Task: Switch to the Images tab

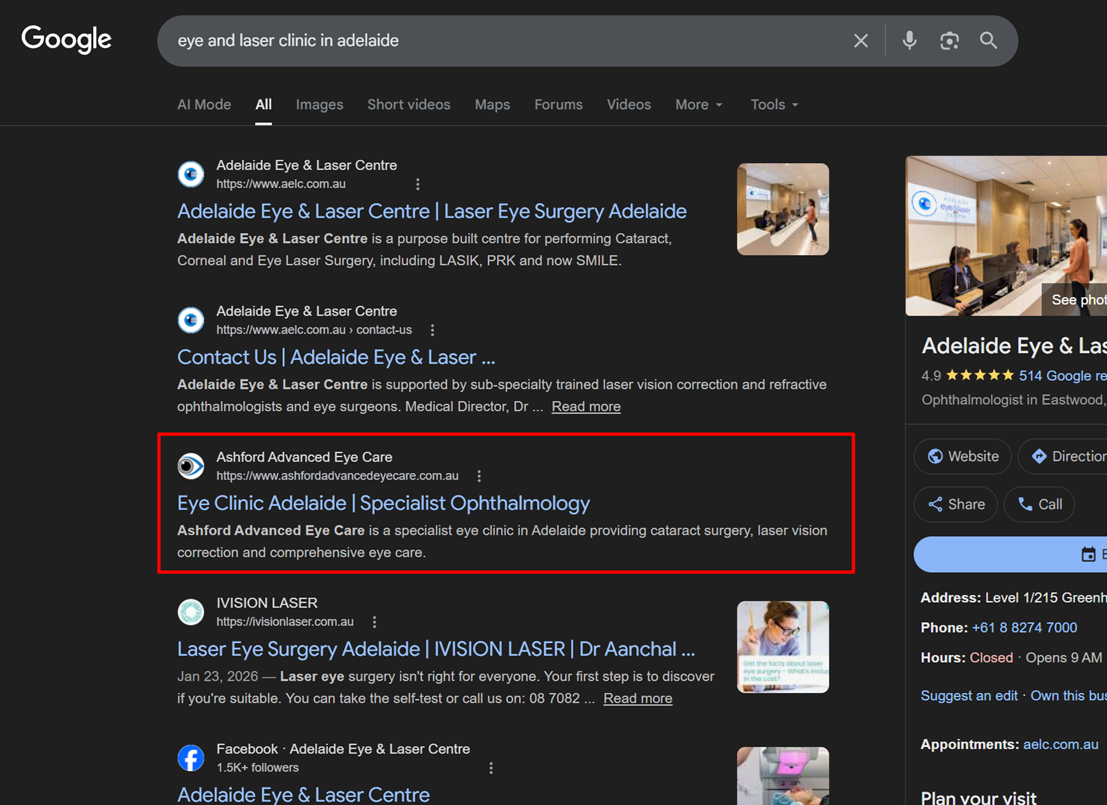Action: pyautogui.click(x=319, y=105)
